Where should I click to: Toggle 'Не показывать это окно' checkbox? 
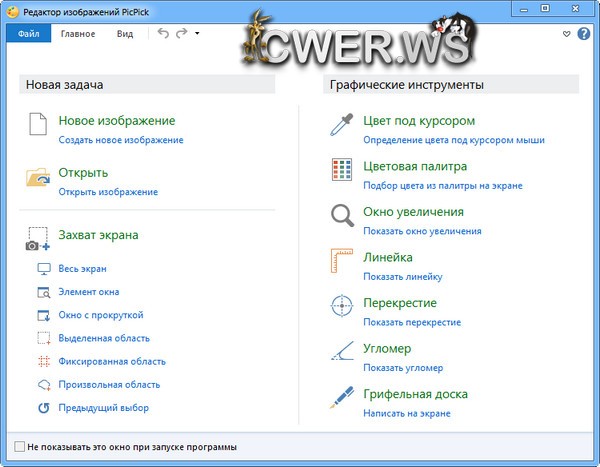(20, 446)
